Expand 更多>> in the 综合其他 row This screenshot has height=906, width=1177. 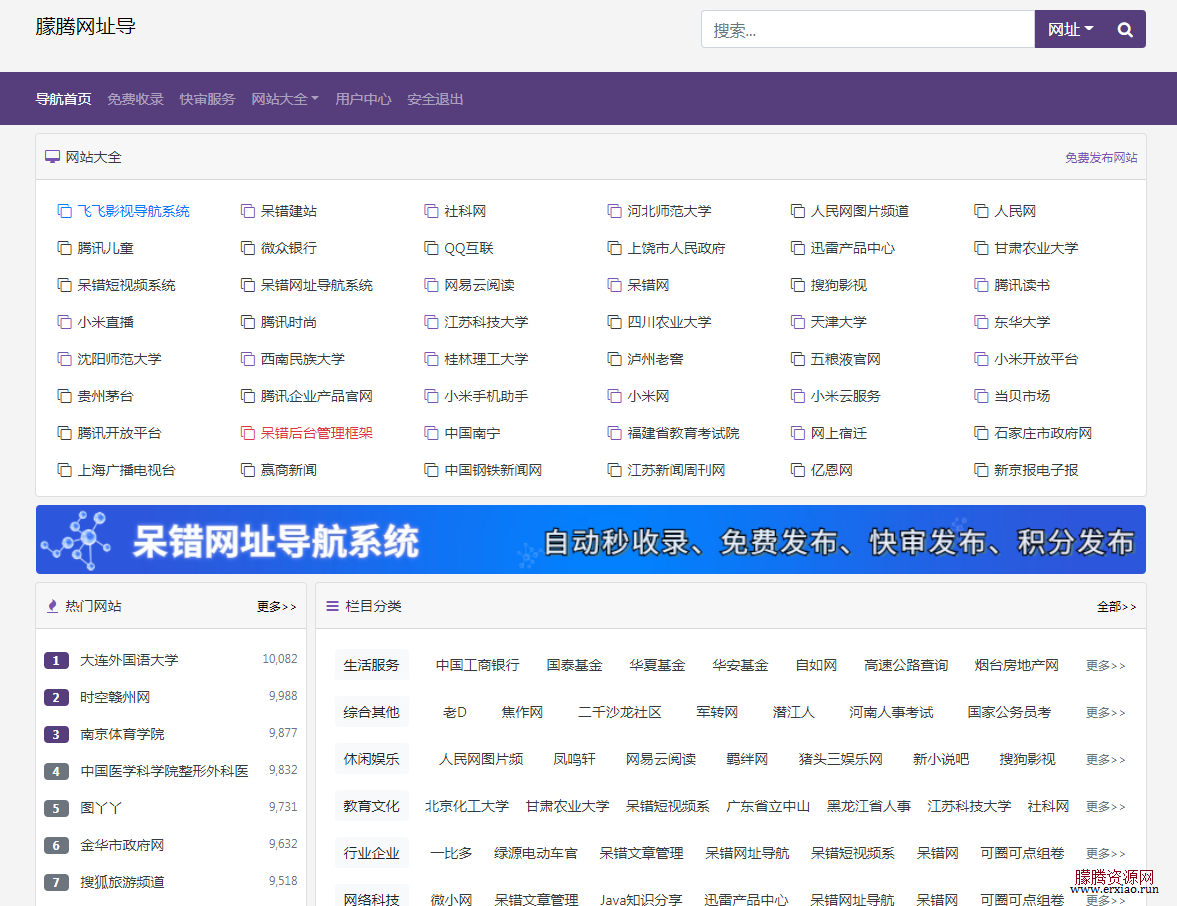(x=1106, y=712)
